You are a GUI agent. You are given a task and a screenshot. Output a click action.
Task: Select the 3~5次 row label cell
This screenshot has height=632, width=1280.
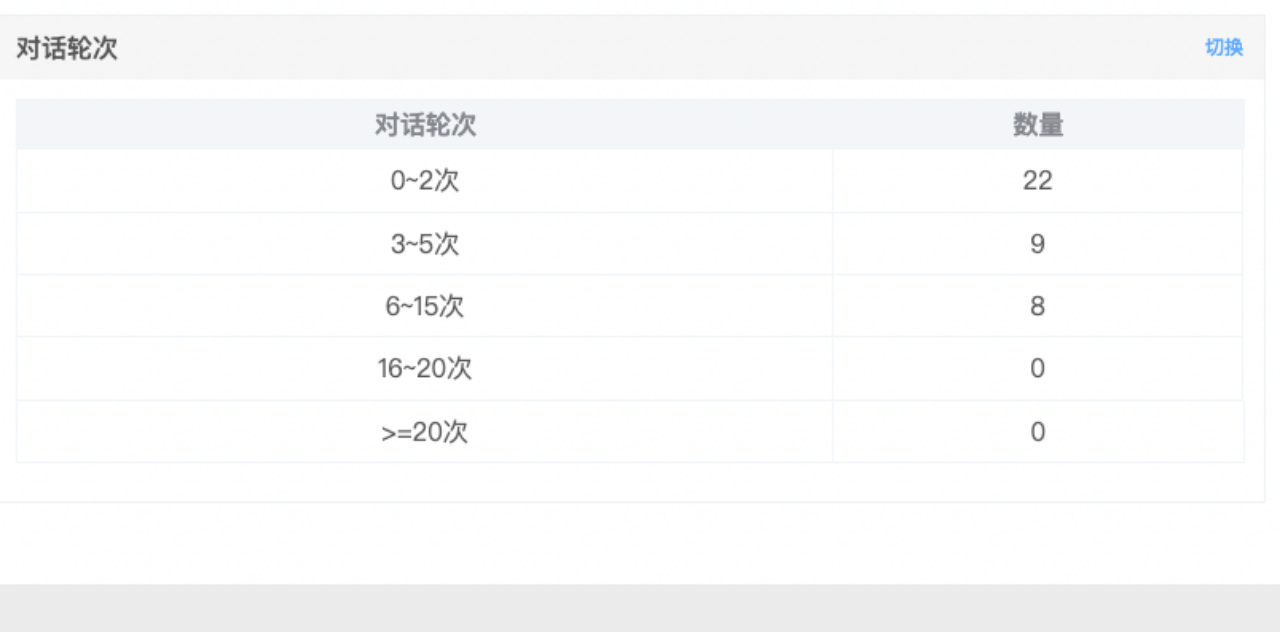(x=425, y=244)
